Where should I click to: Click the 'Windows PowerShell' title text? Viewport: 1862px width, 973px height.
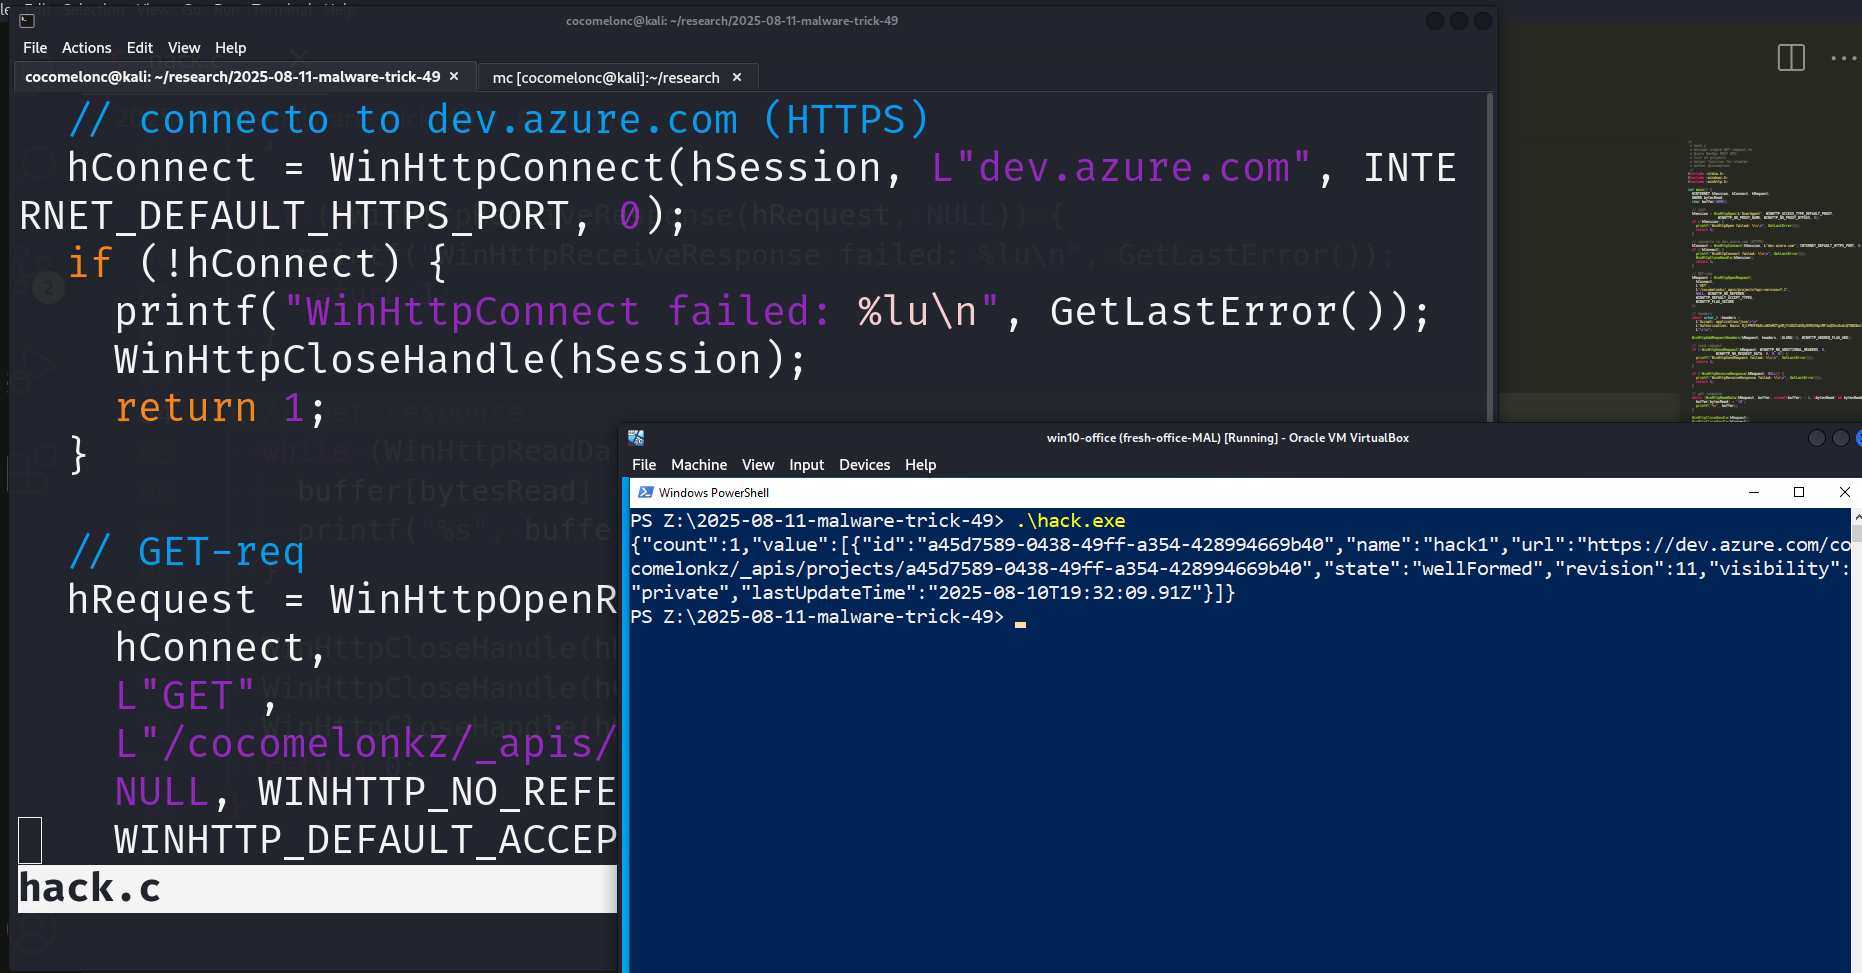click(714, 493)
